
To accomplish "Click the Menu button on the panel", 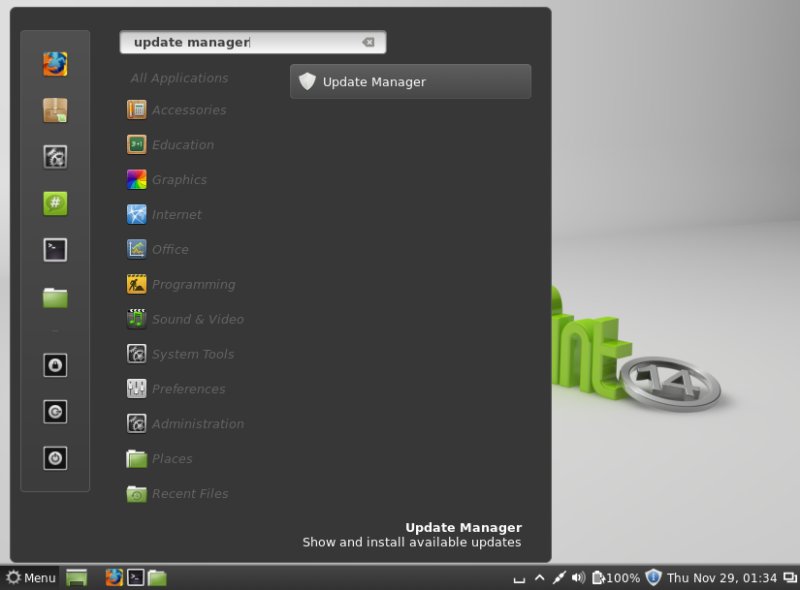I will [31, 577].
